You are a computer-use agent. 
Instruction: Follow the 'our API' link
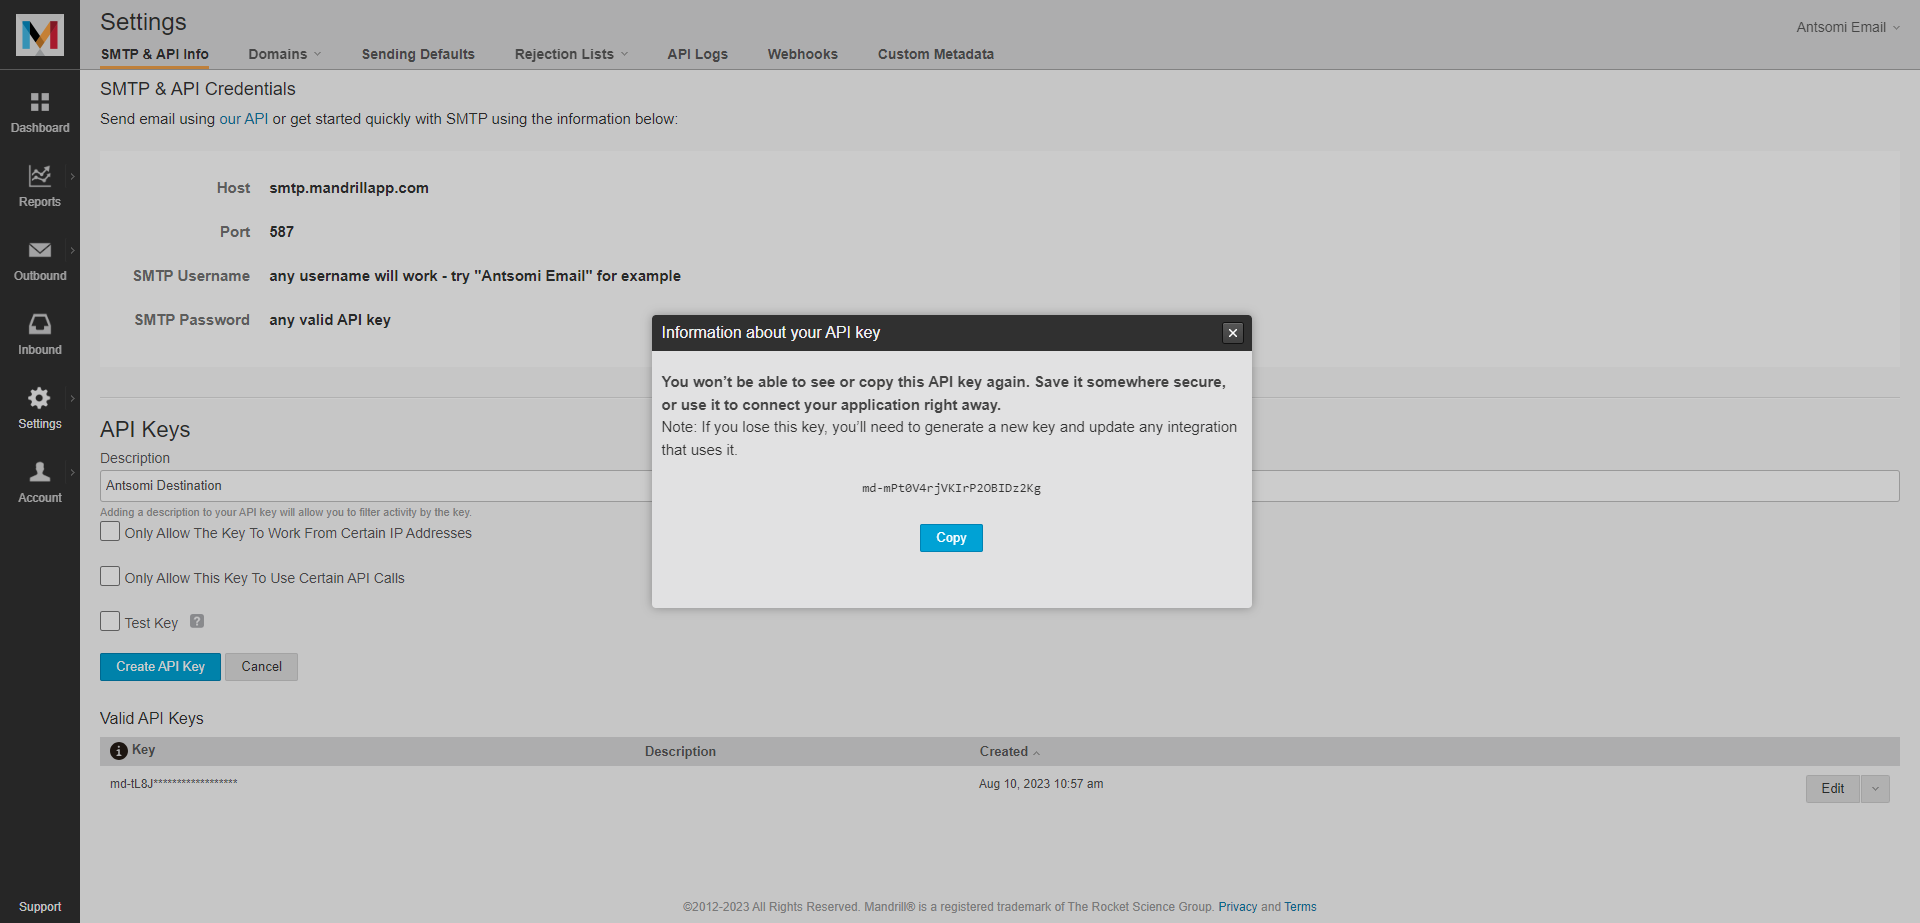pos(244,119)
